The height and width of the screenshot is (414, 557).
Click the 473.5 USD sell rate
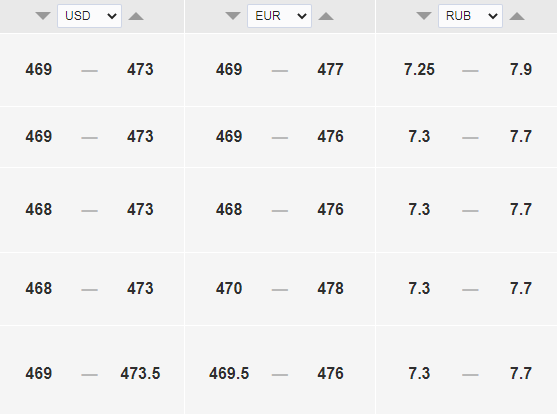click(140, 373)
